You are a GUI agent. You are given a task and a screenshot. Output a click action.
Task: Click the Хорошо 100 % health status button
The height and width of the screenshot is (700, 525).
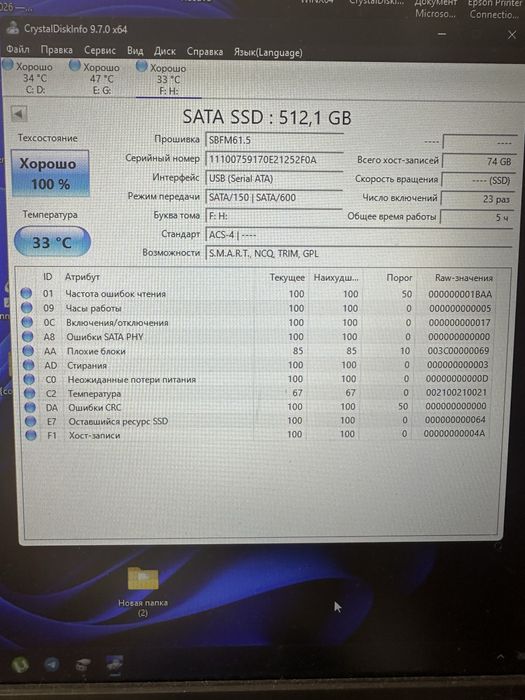[x=50, y=174]
